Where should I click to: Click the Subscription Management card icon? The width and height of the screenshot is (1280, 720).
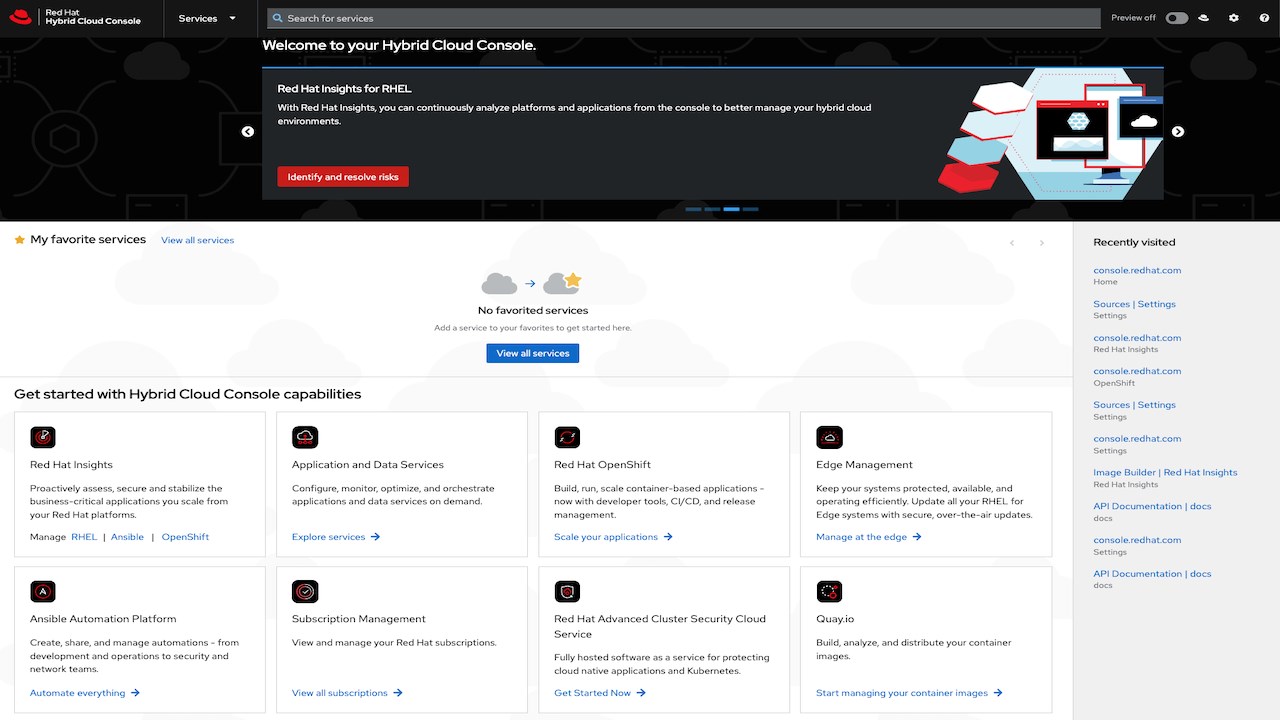coord(305,591)
